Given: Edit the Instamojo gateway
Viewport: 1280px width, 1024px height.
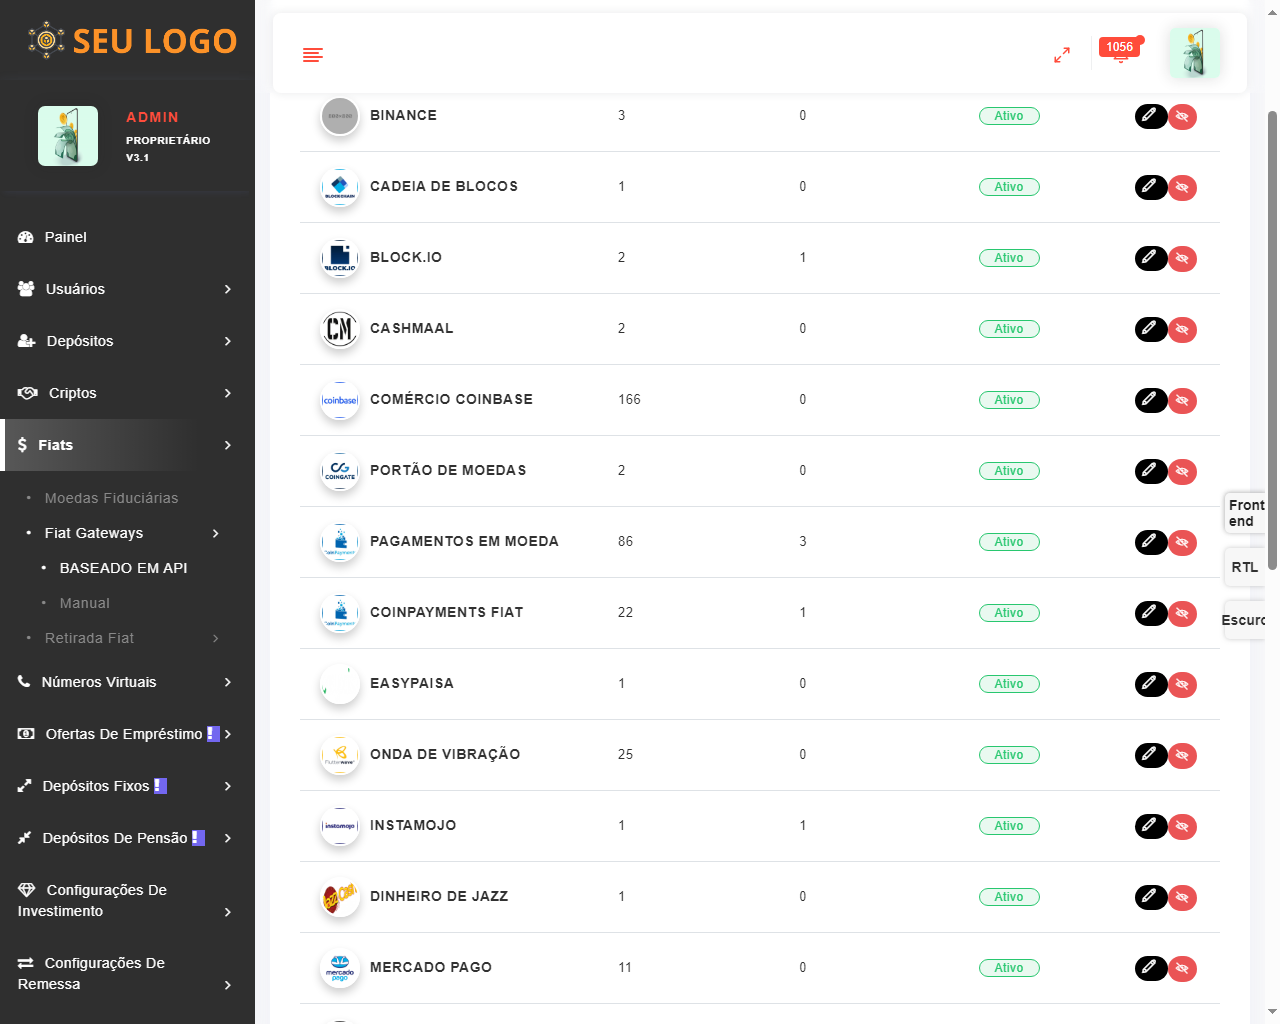Looking at the screenshot, I should point(1150,826).
